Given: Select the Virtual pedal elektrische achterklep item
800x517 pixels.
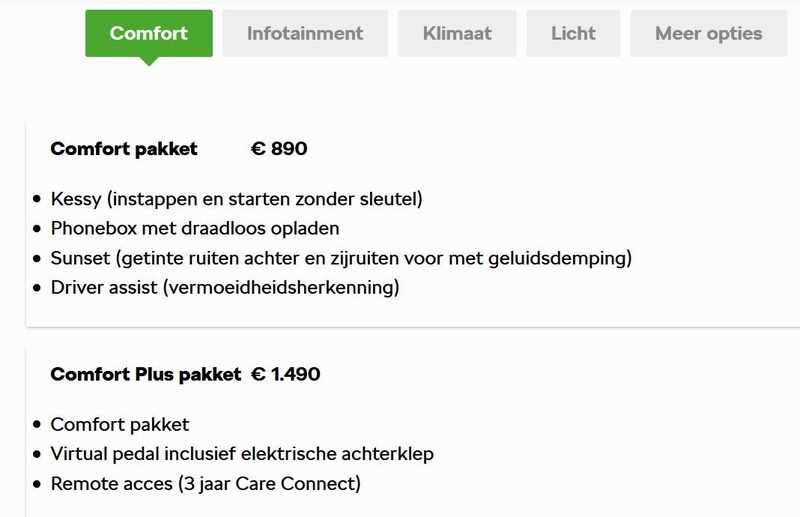Looking at the screenshot, I should tap(242, 454).
